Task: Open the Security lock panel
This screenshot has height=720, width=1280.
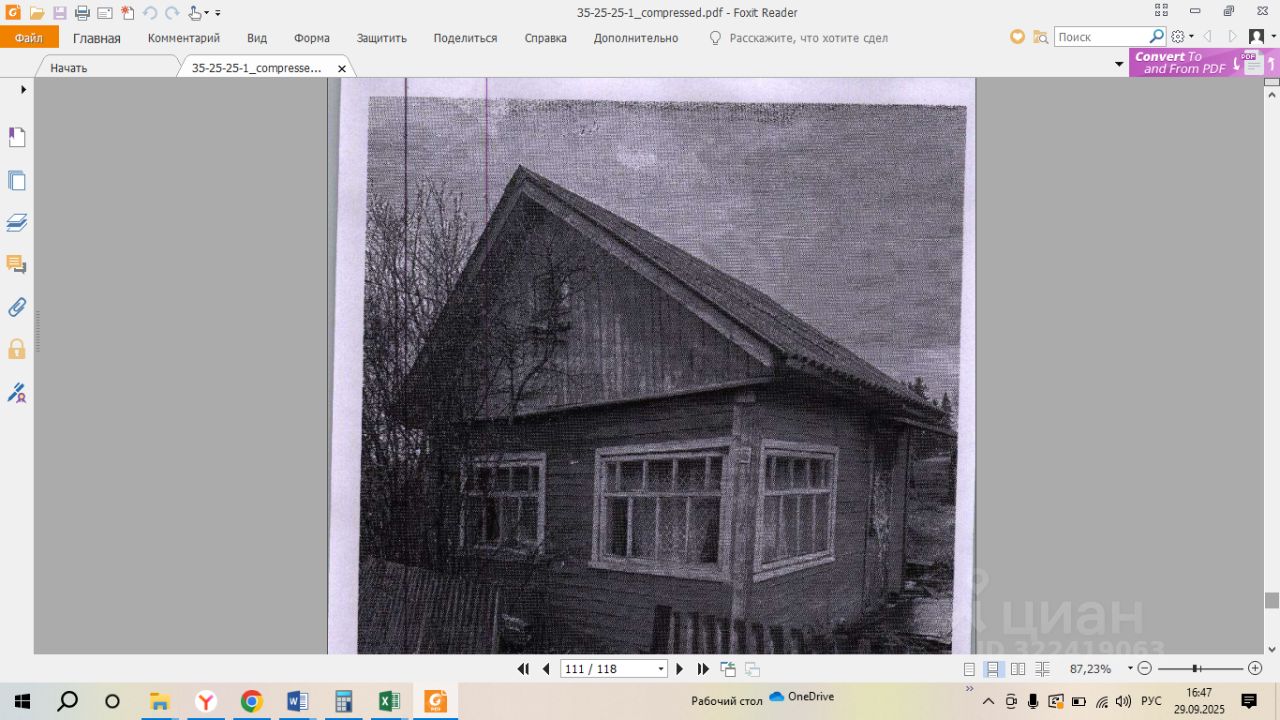Action: coord(17,349)
